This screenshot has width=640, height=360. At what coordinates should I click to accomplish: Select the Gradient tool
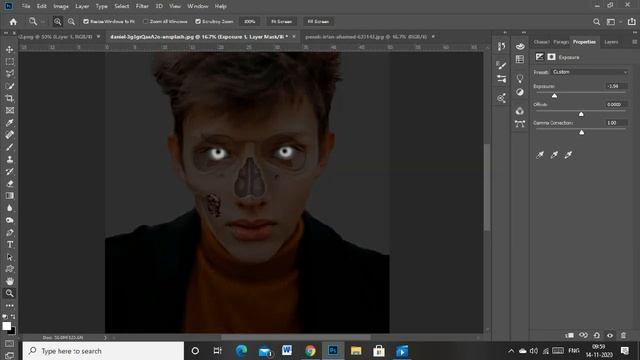click(x=9, y=196)
